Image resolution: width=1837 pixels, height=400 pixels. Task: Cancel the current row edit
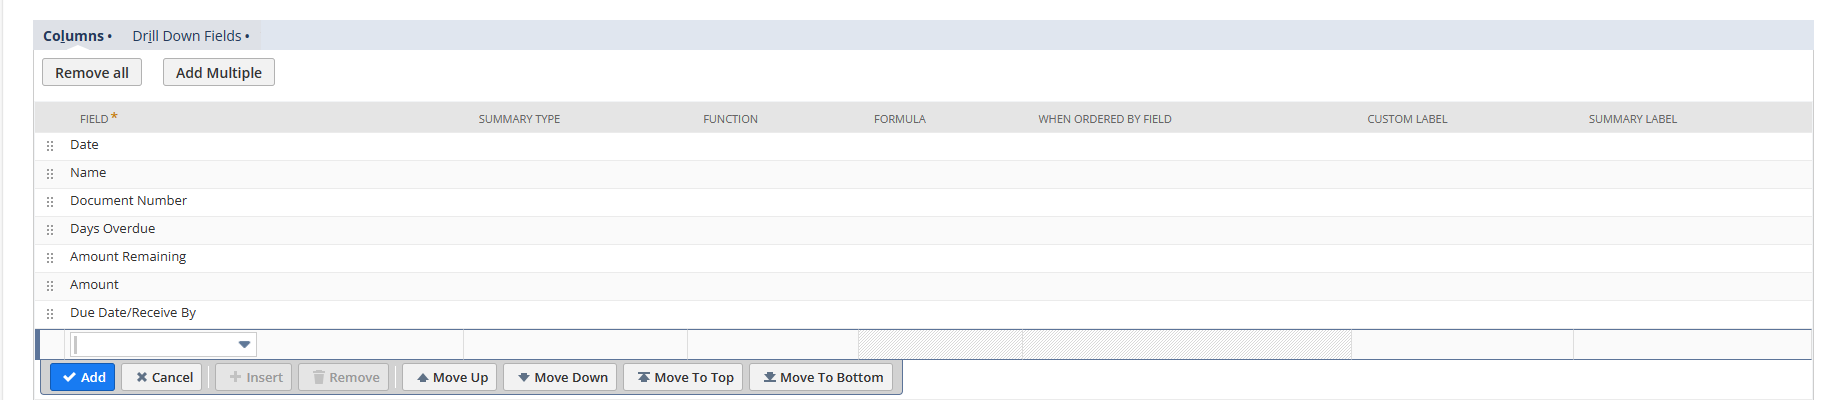pyautogui.click(x=163, y=377)
